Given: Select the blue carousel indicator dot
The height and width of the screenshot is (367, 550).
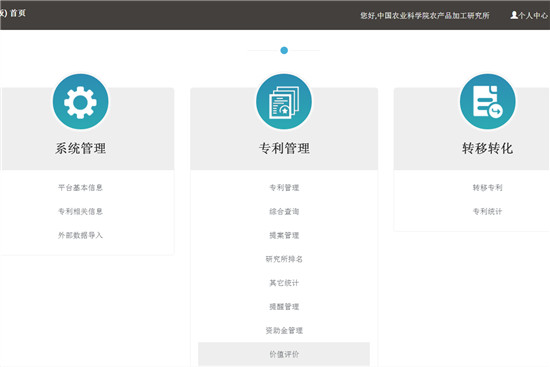Looking at the screenshot, I should [284, 51].
